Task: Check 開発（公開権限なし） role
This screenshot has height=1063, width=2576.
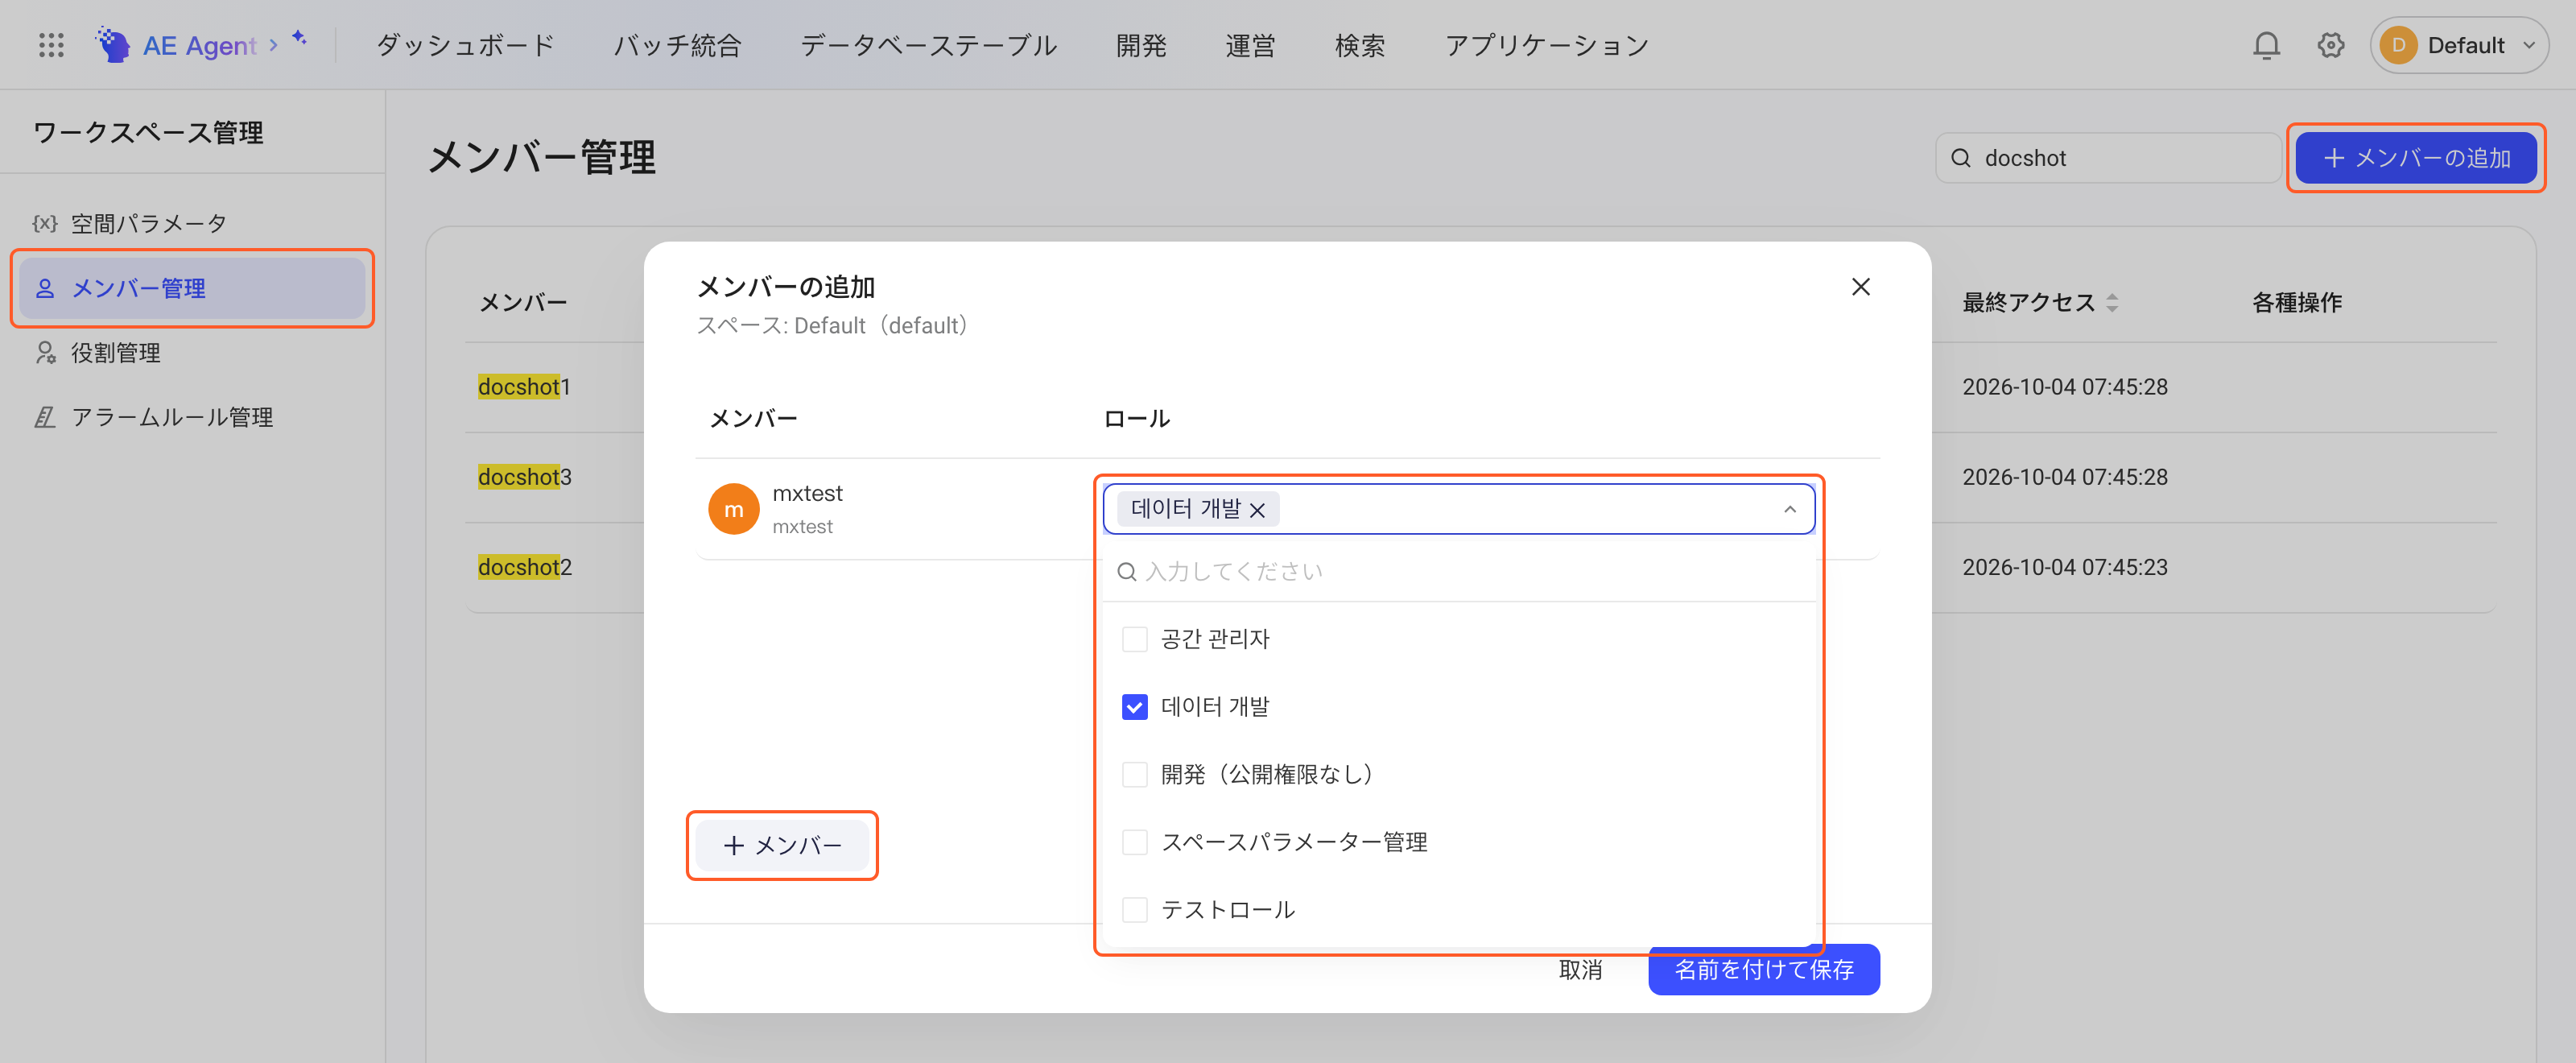Action: tap(1134, 774)
